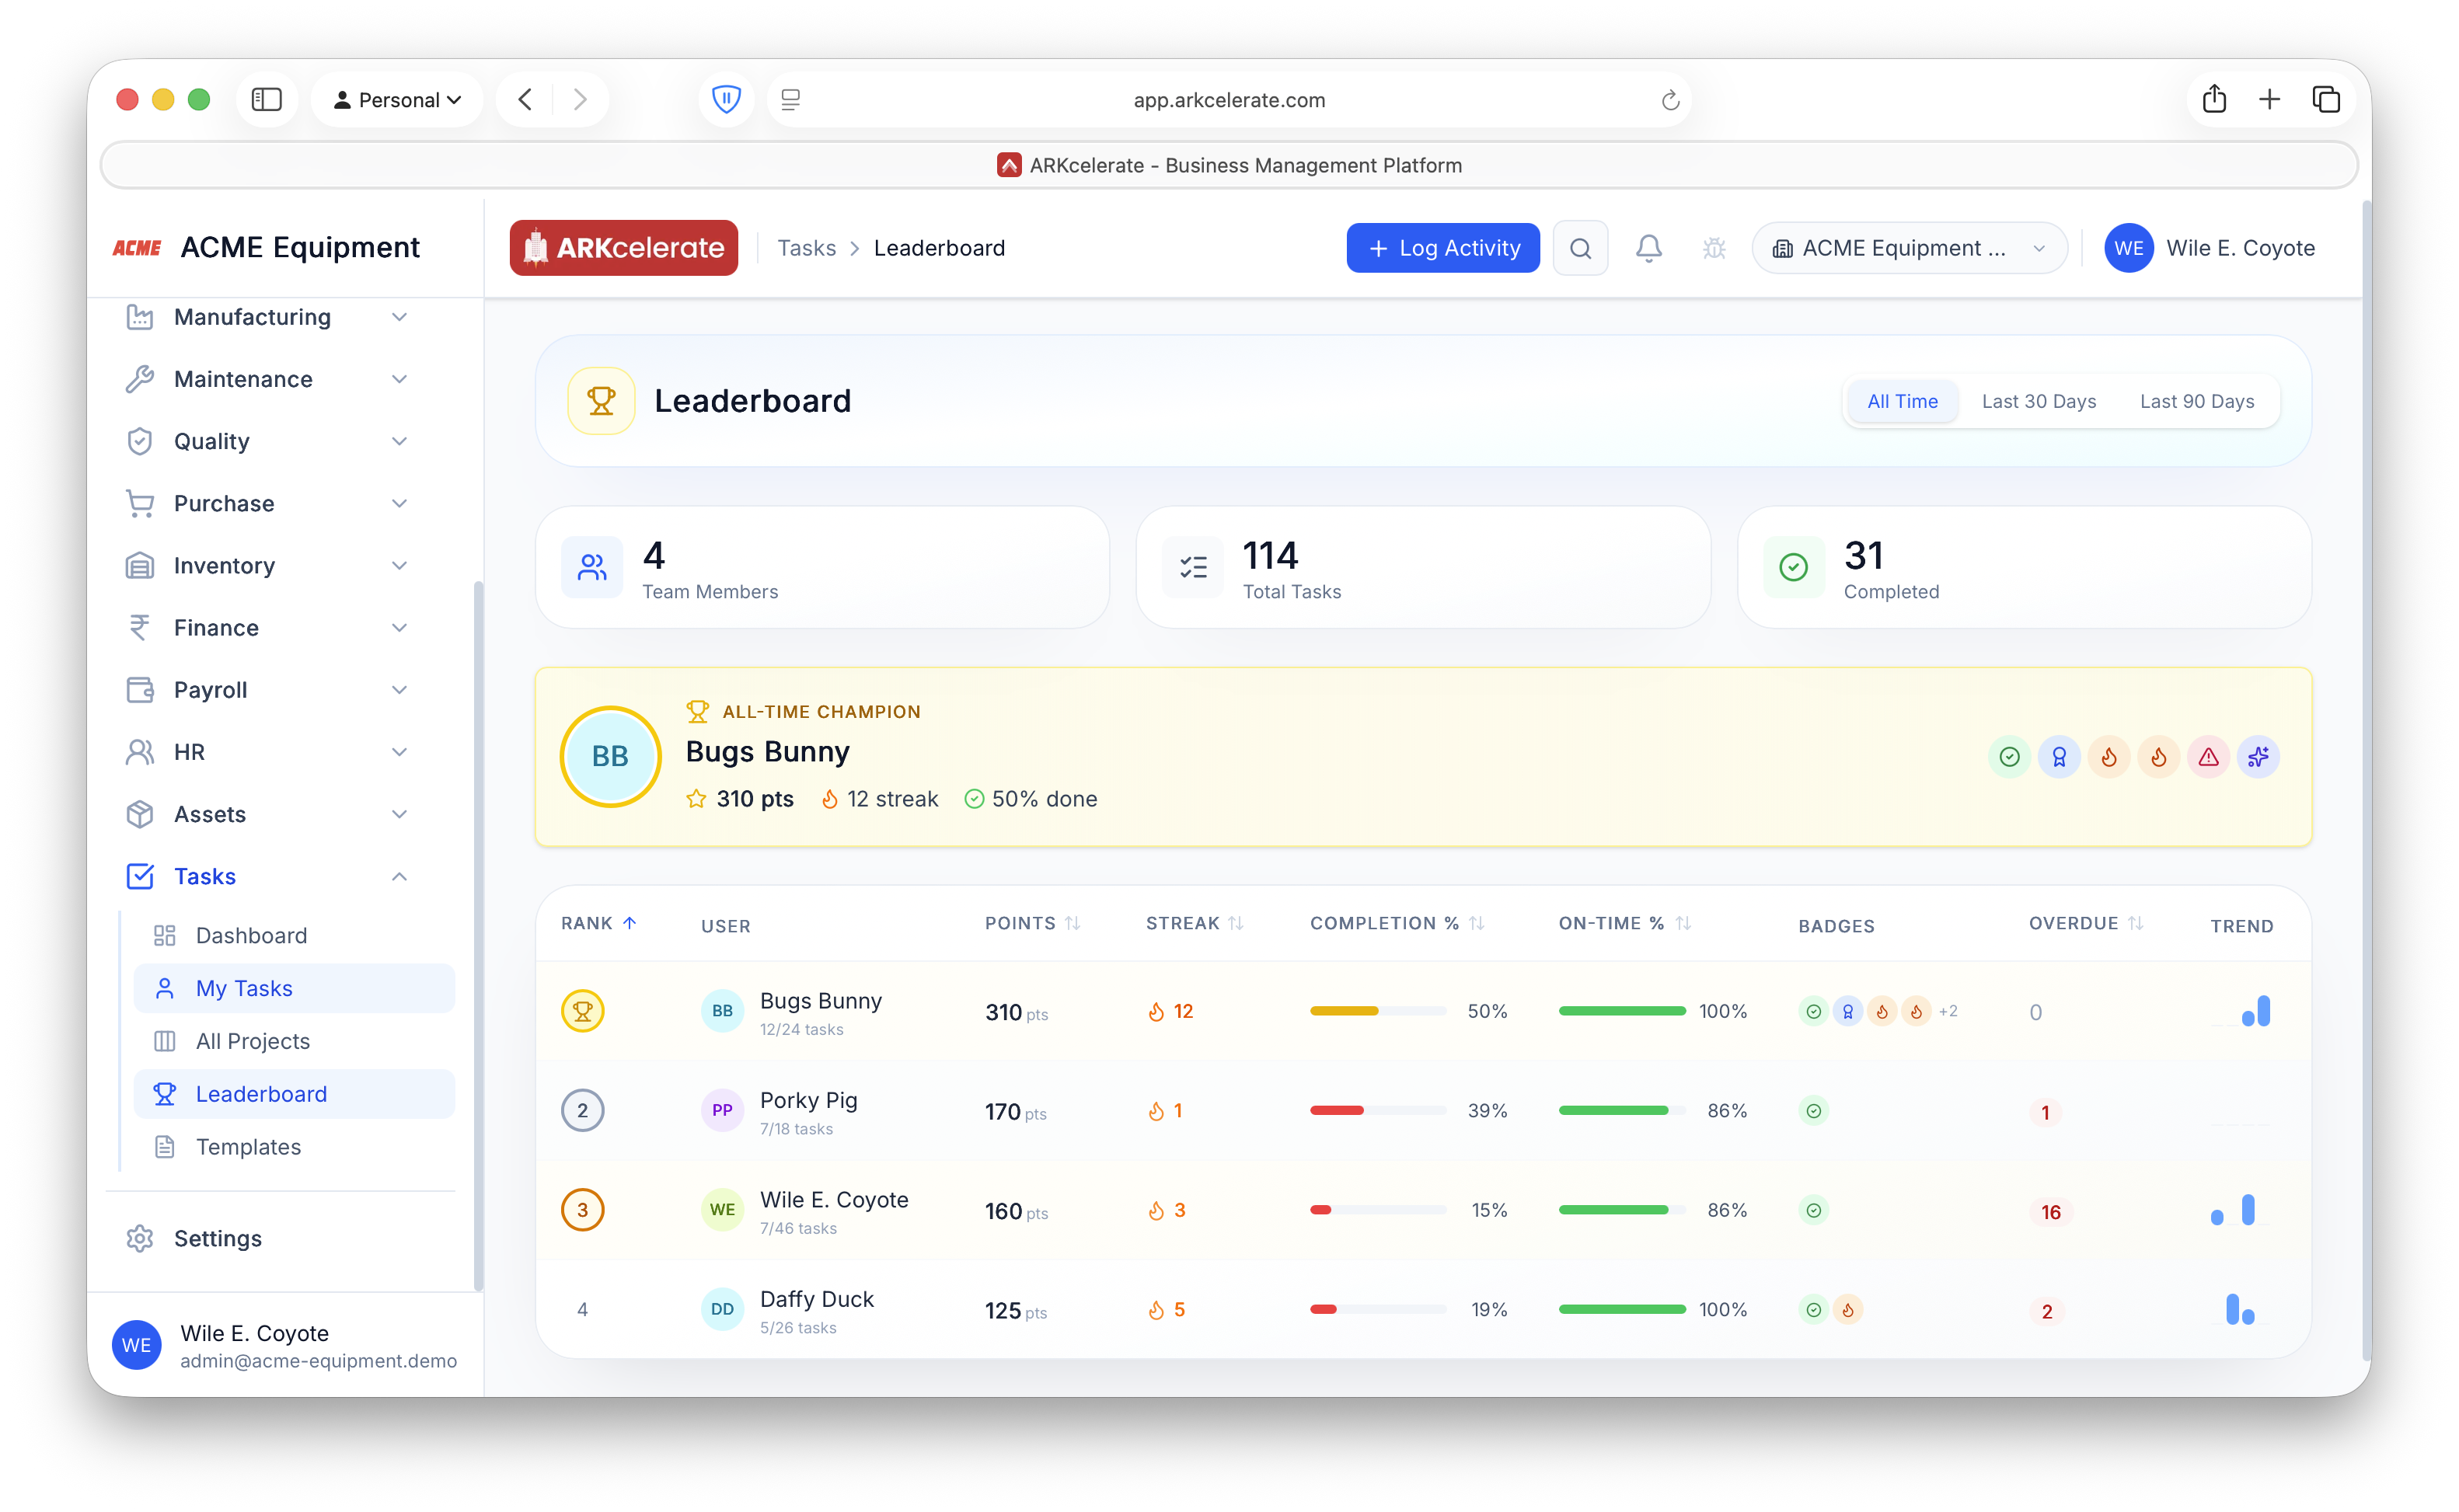
Task: Click the Total Tasks checklist icon
Action: tap(1193, 567)
